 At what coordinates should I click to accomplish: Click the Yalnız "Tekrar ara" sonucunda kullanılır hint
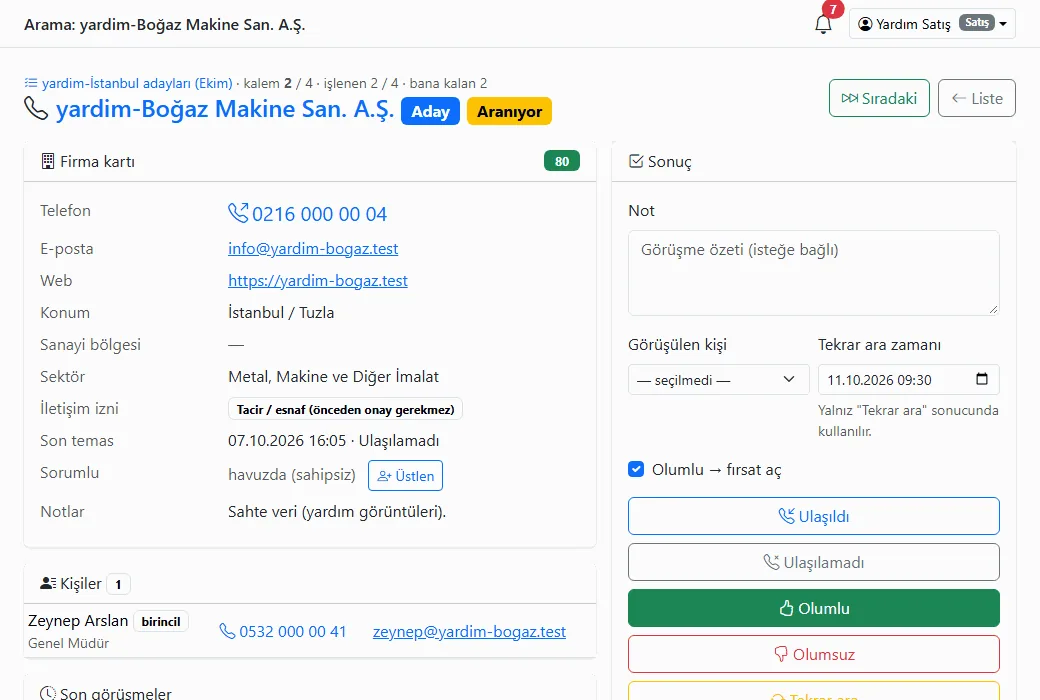tap(908, 421)
